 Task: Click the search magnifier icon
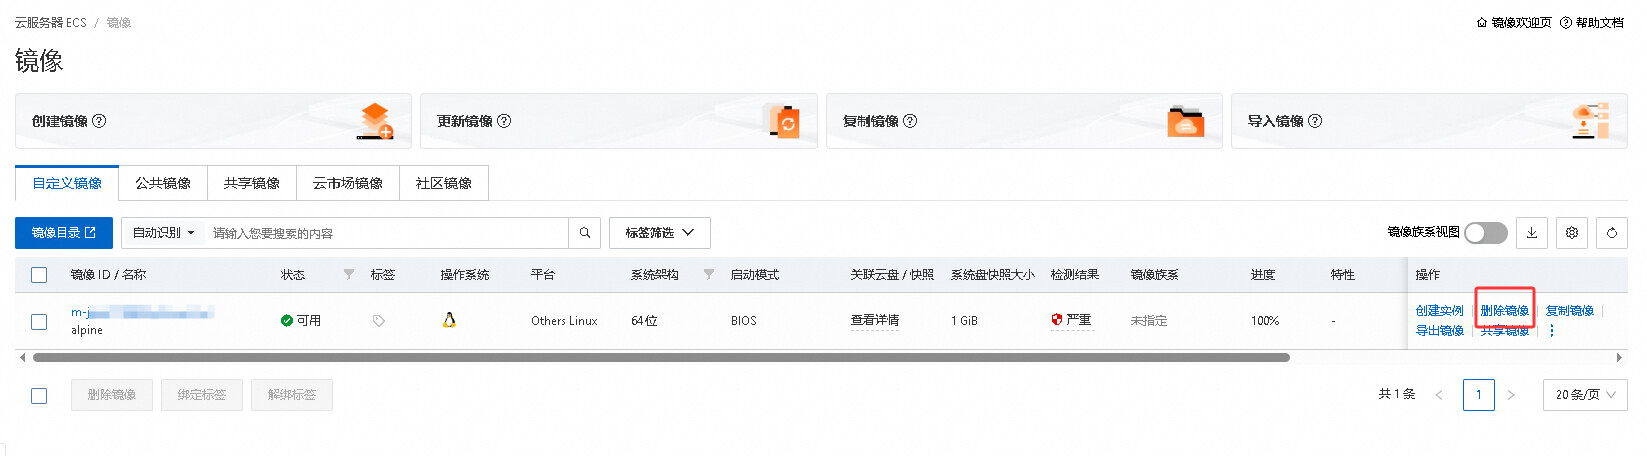click(x=585, y=233)
